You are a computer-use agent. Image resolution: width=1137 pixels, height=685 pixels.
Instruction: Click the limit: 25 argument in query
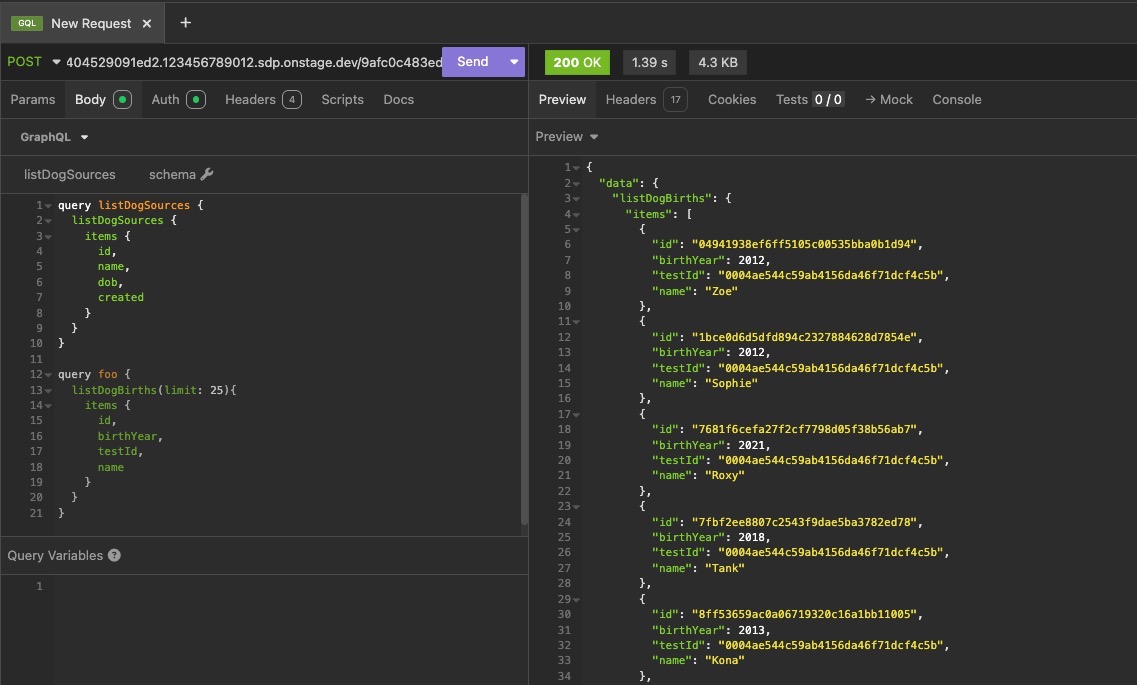(194, 390)
